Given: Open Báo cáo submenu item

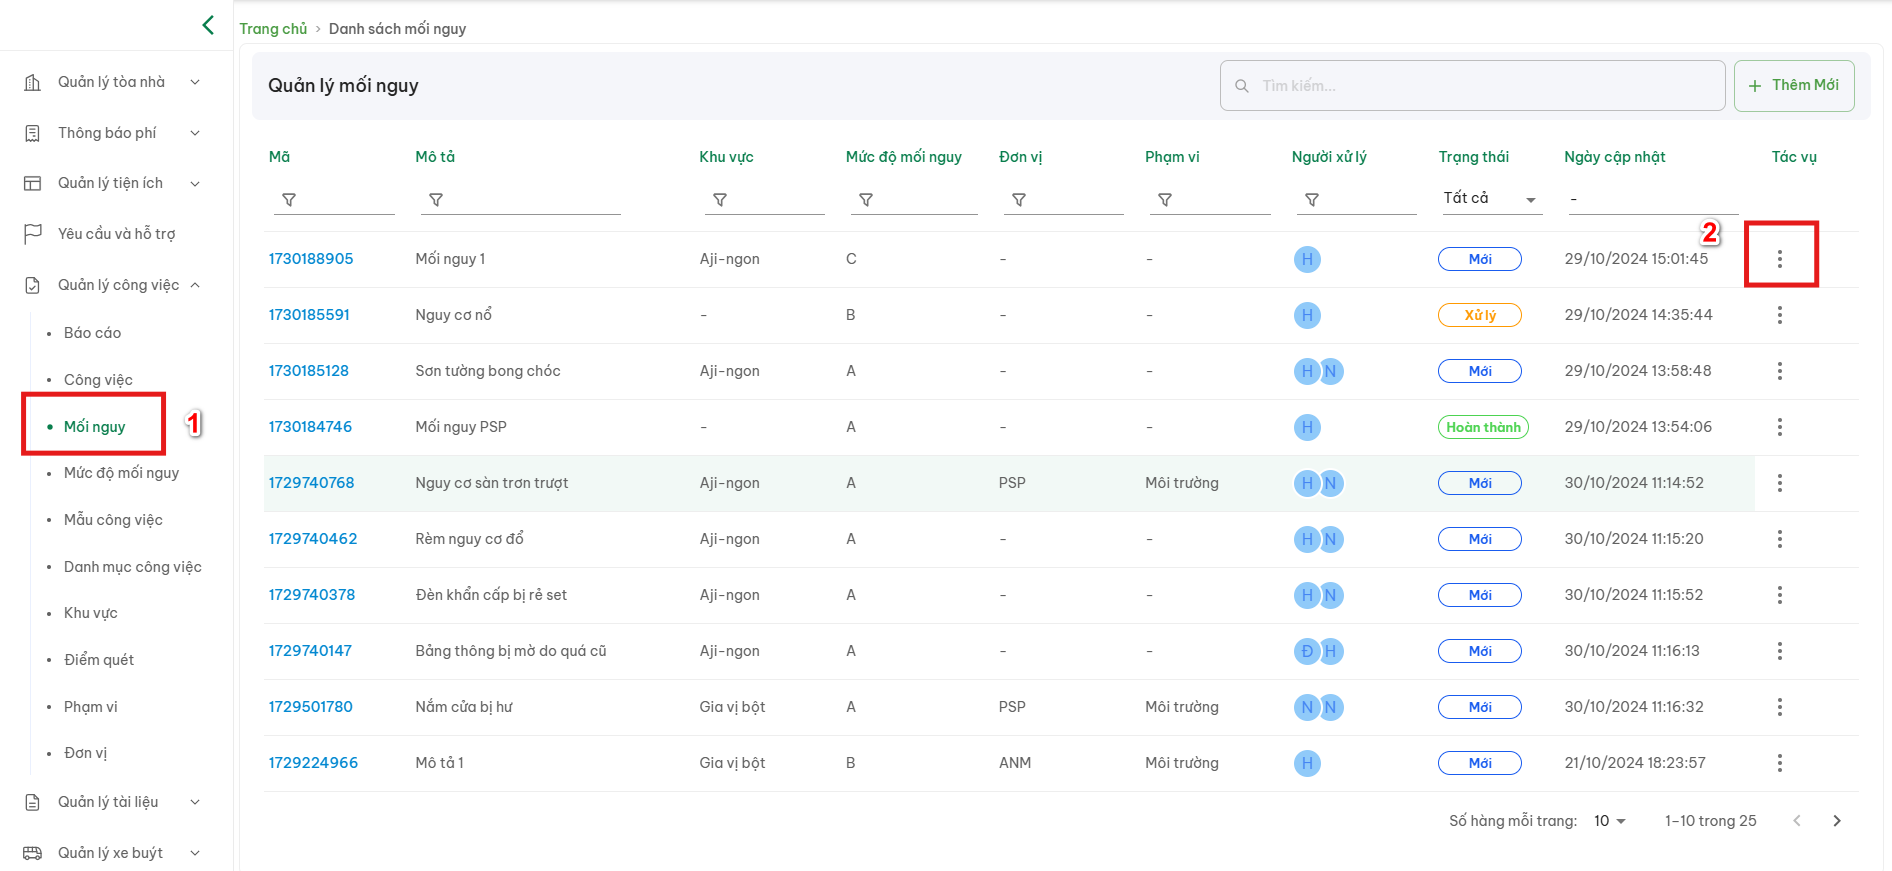Looking at the screenshot, I should tap(92, 333).
